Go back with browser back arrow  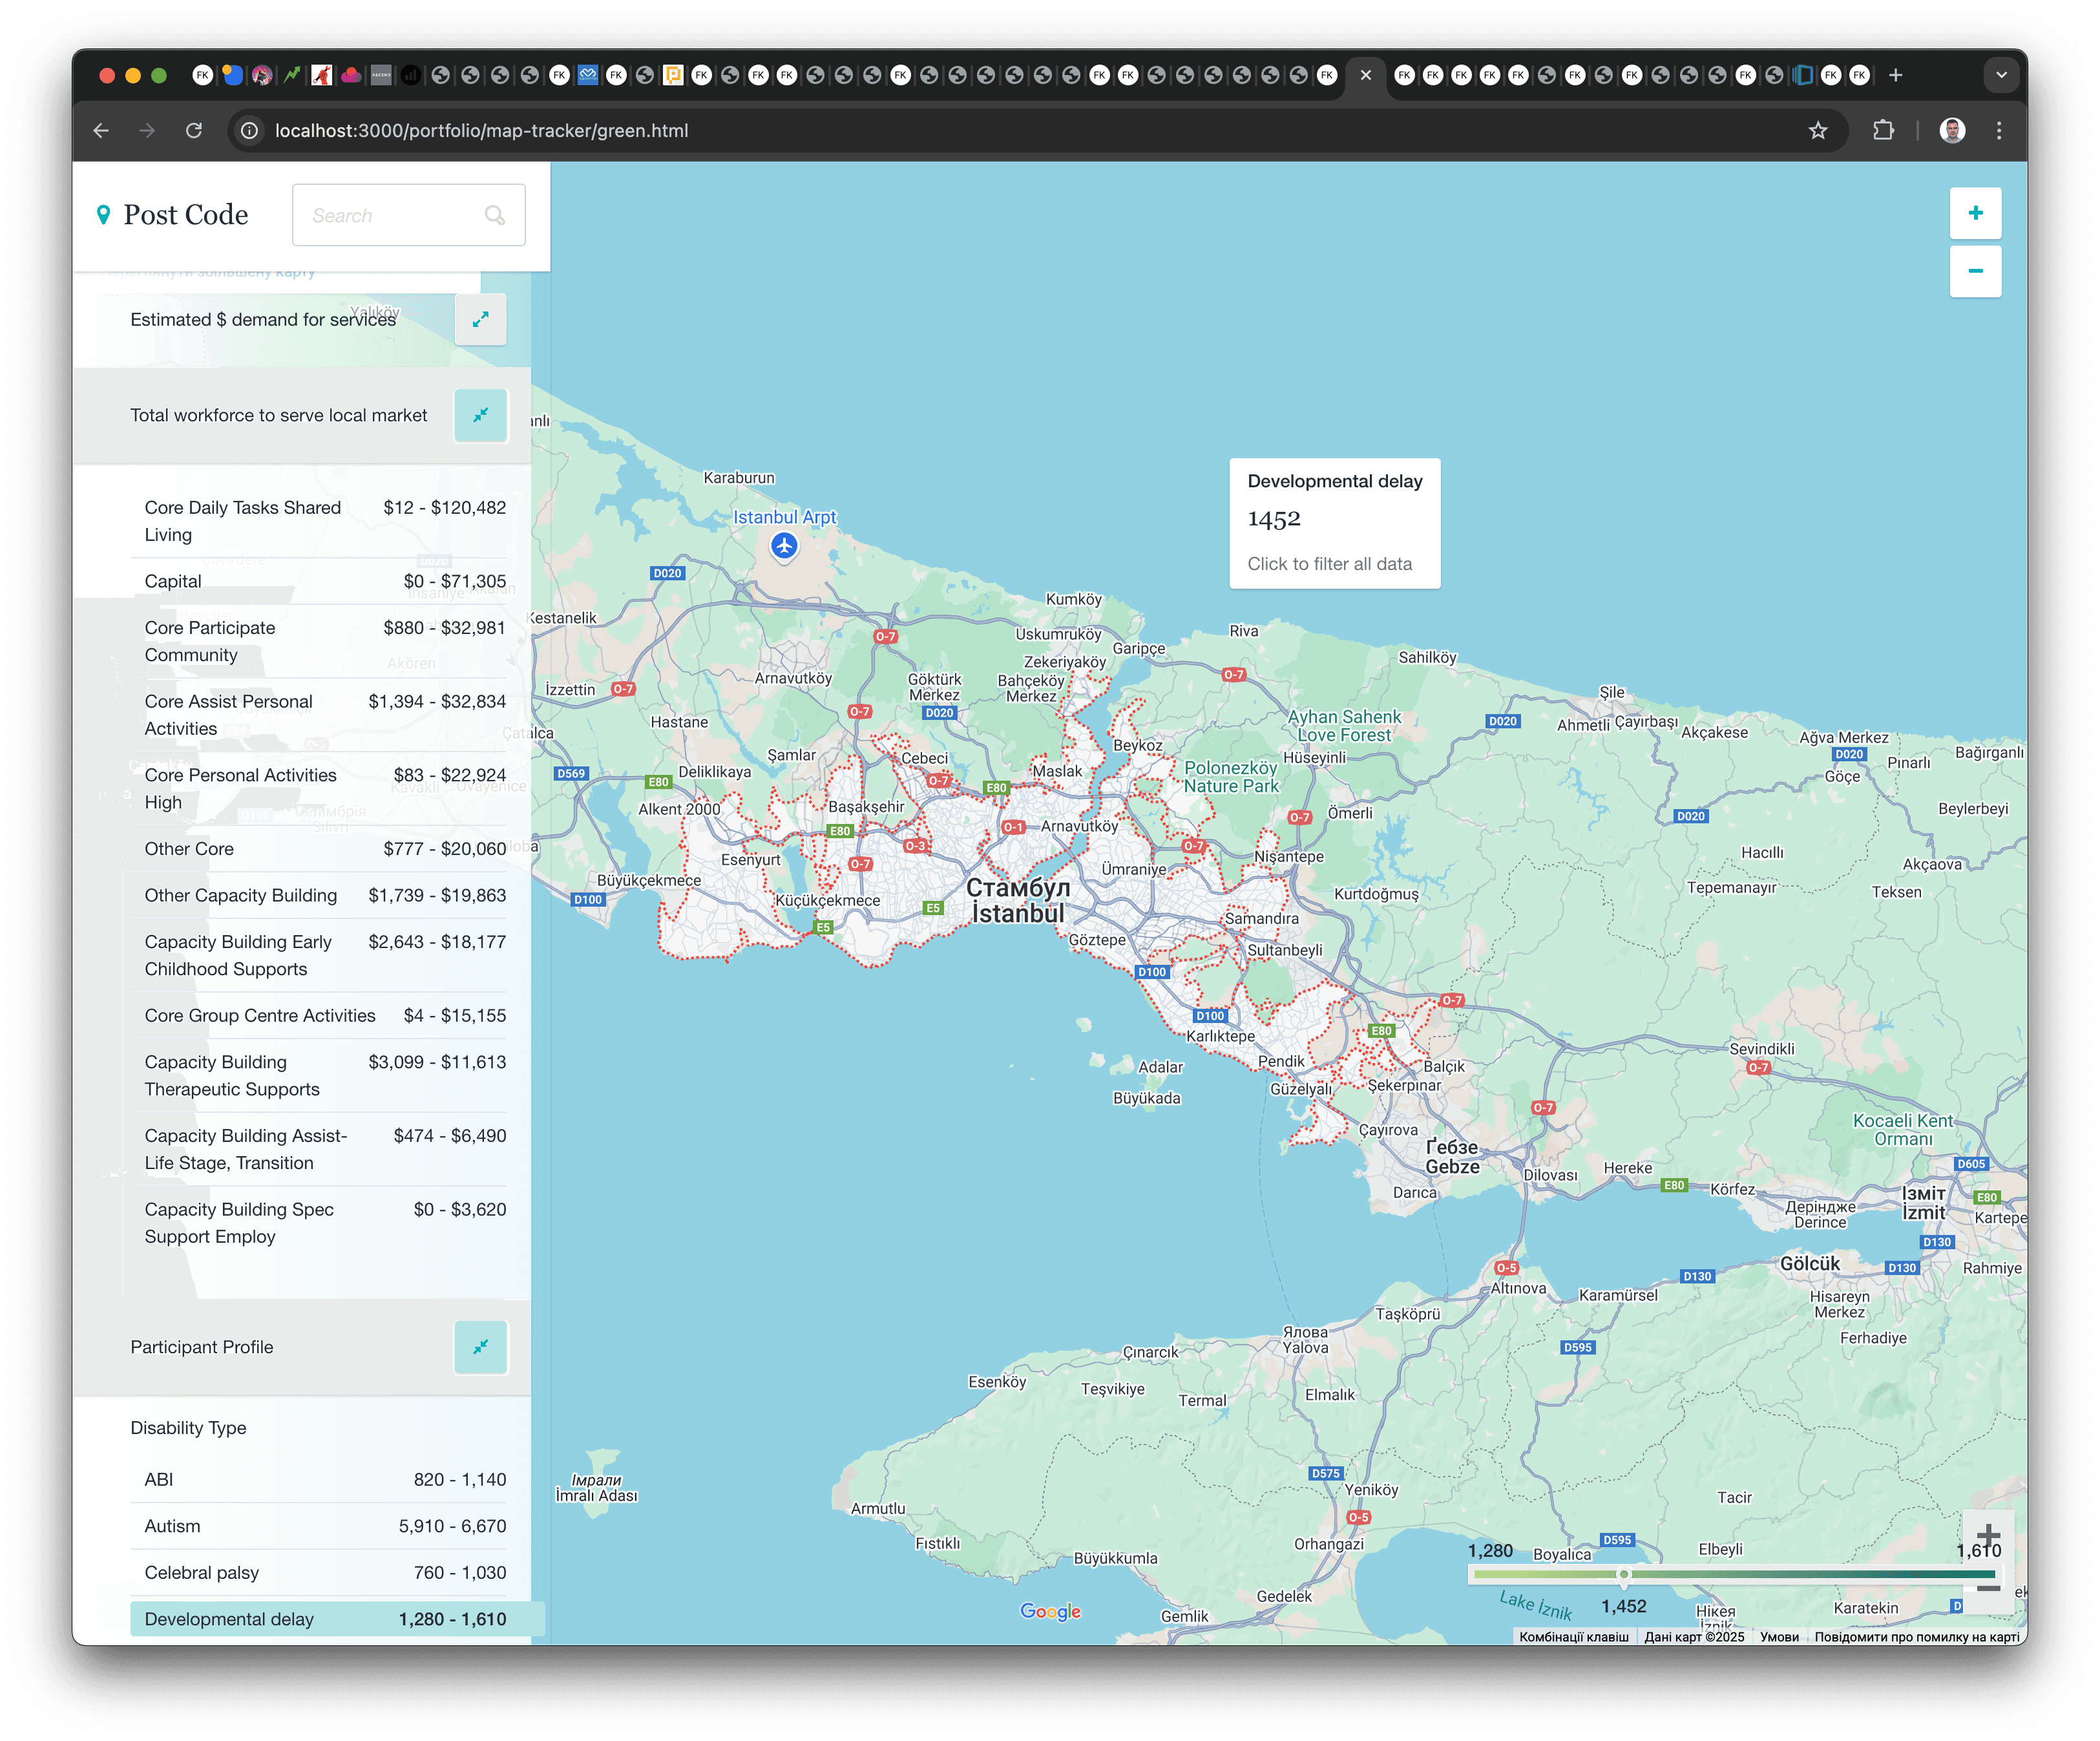click(101, 131)
